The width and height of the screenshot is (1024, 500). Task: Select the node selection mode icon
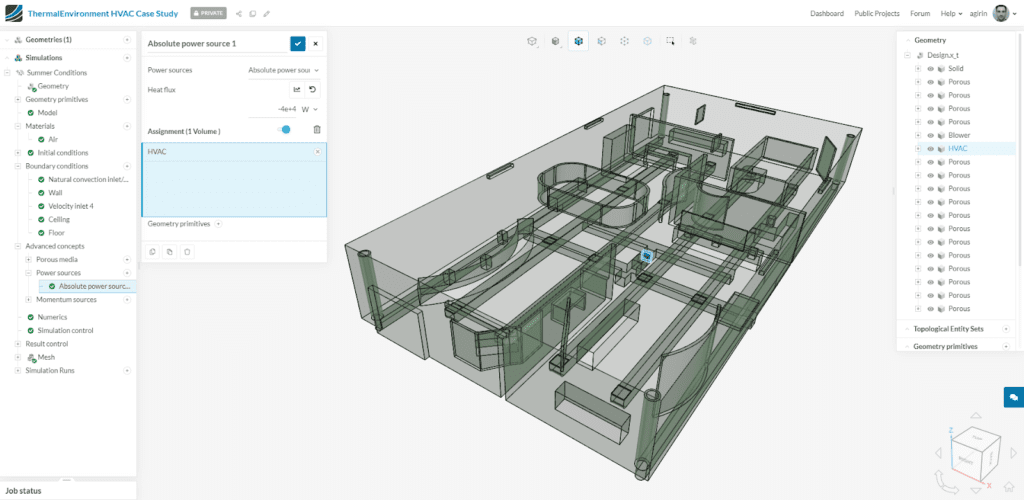click(624, 41)
